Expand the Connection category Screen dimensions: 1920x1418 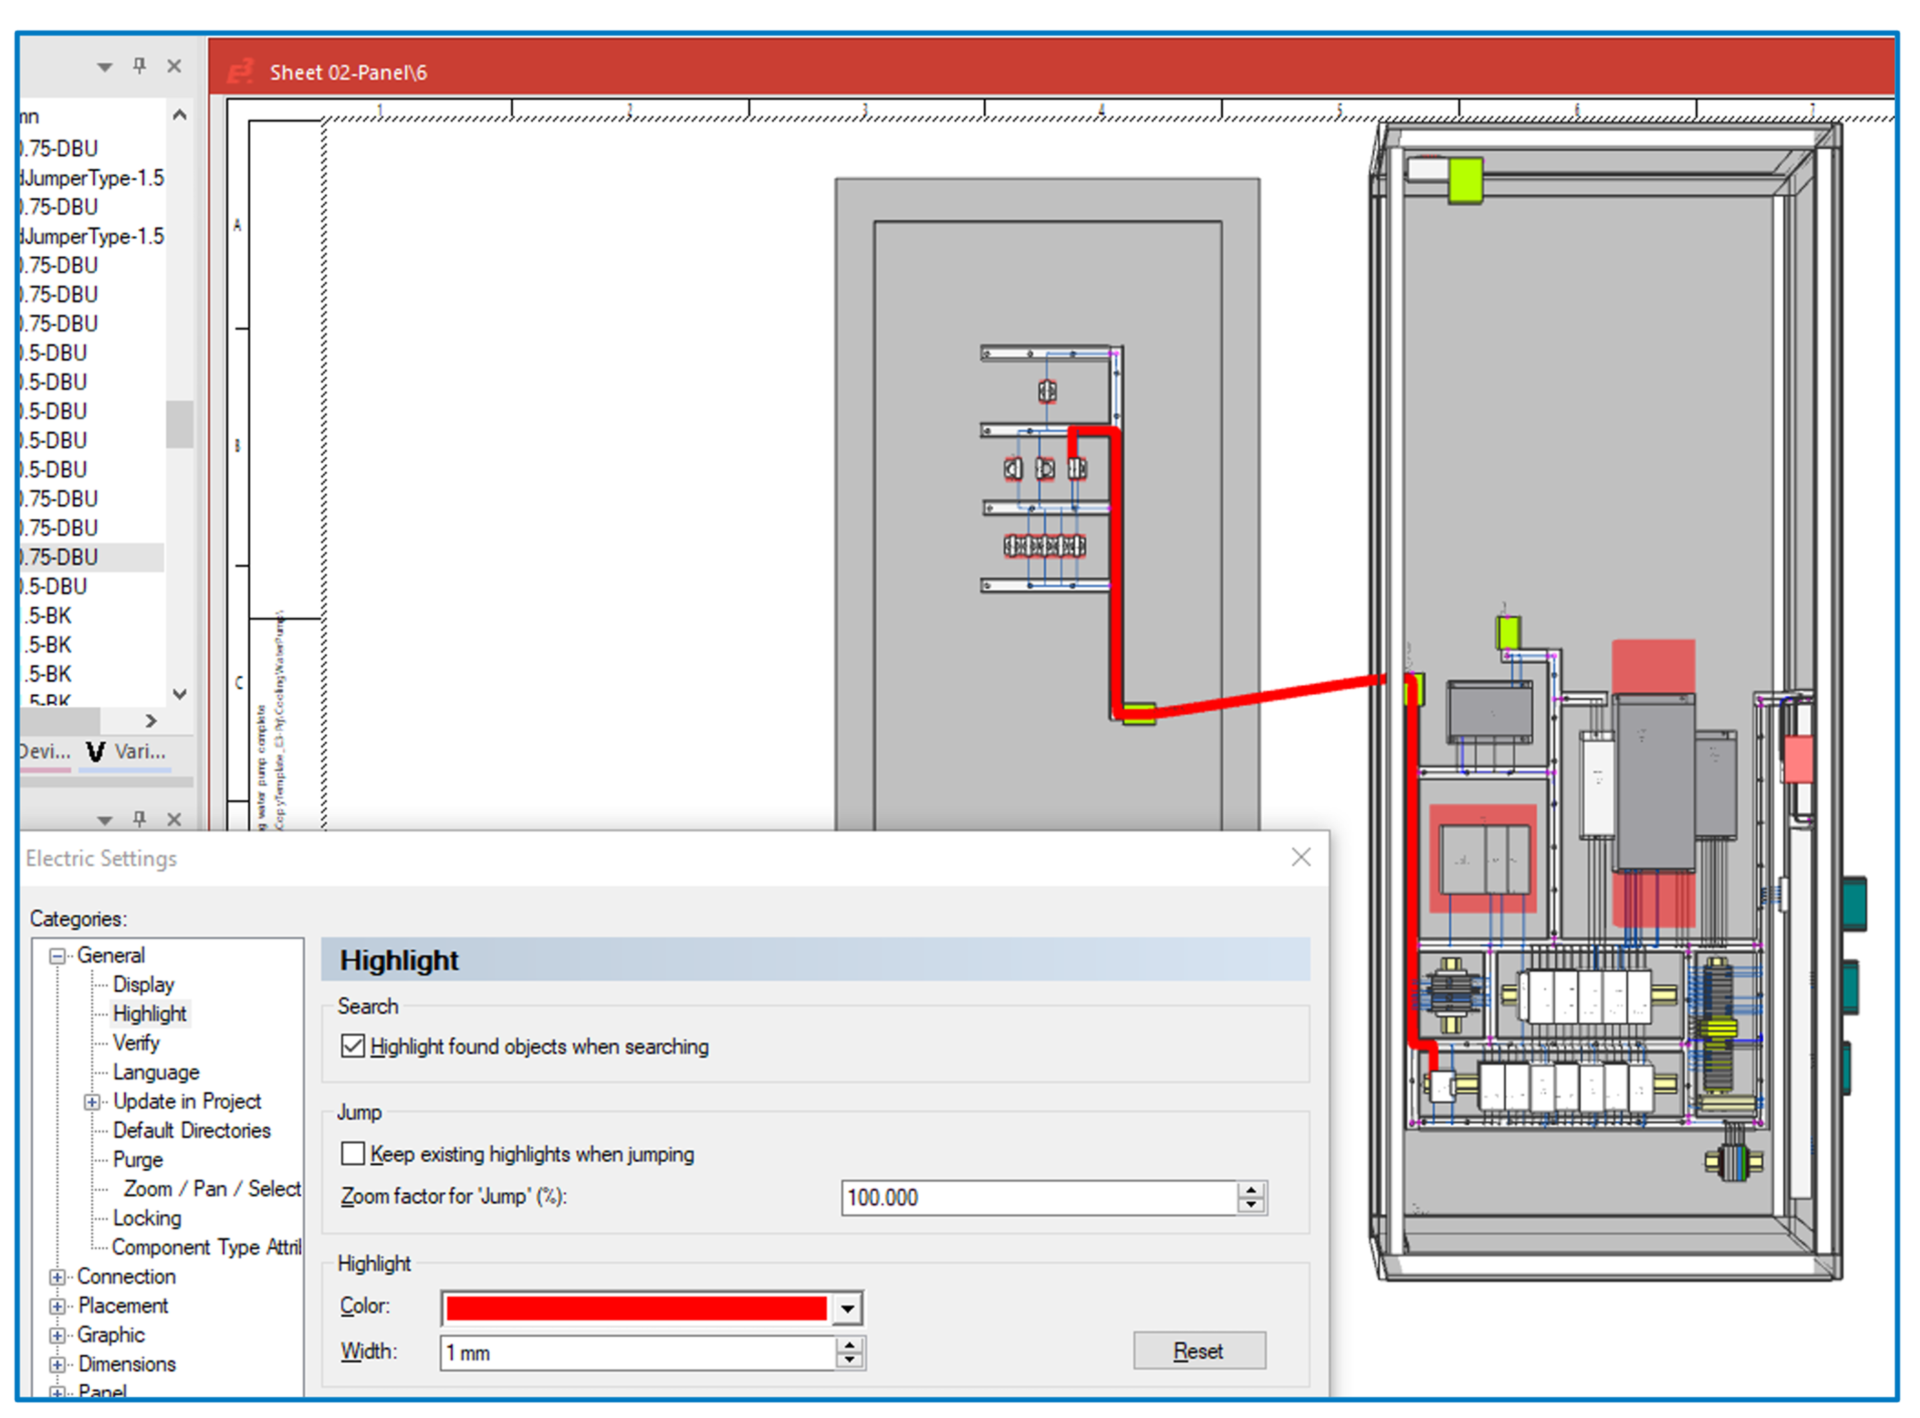coord(58,1277)
